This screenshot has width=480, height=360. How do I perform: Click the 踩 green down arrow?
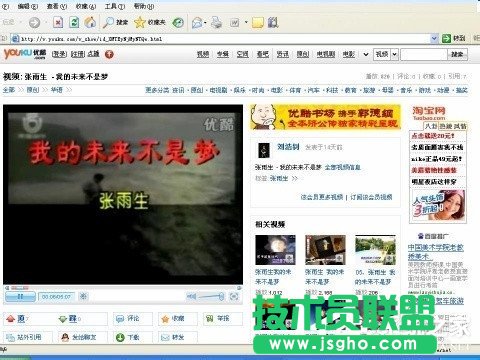(x=63, y=319)
